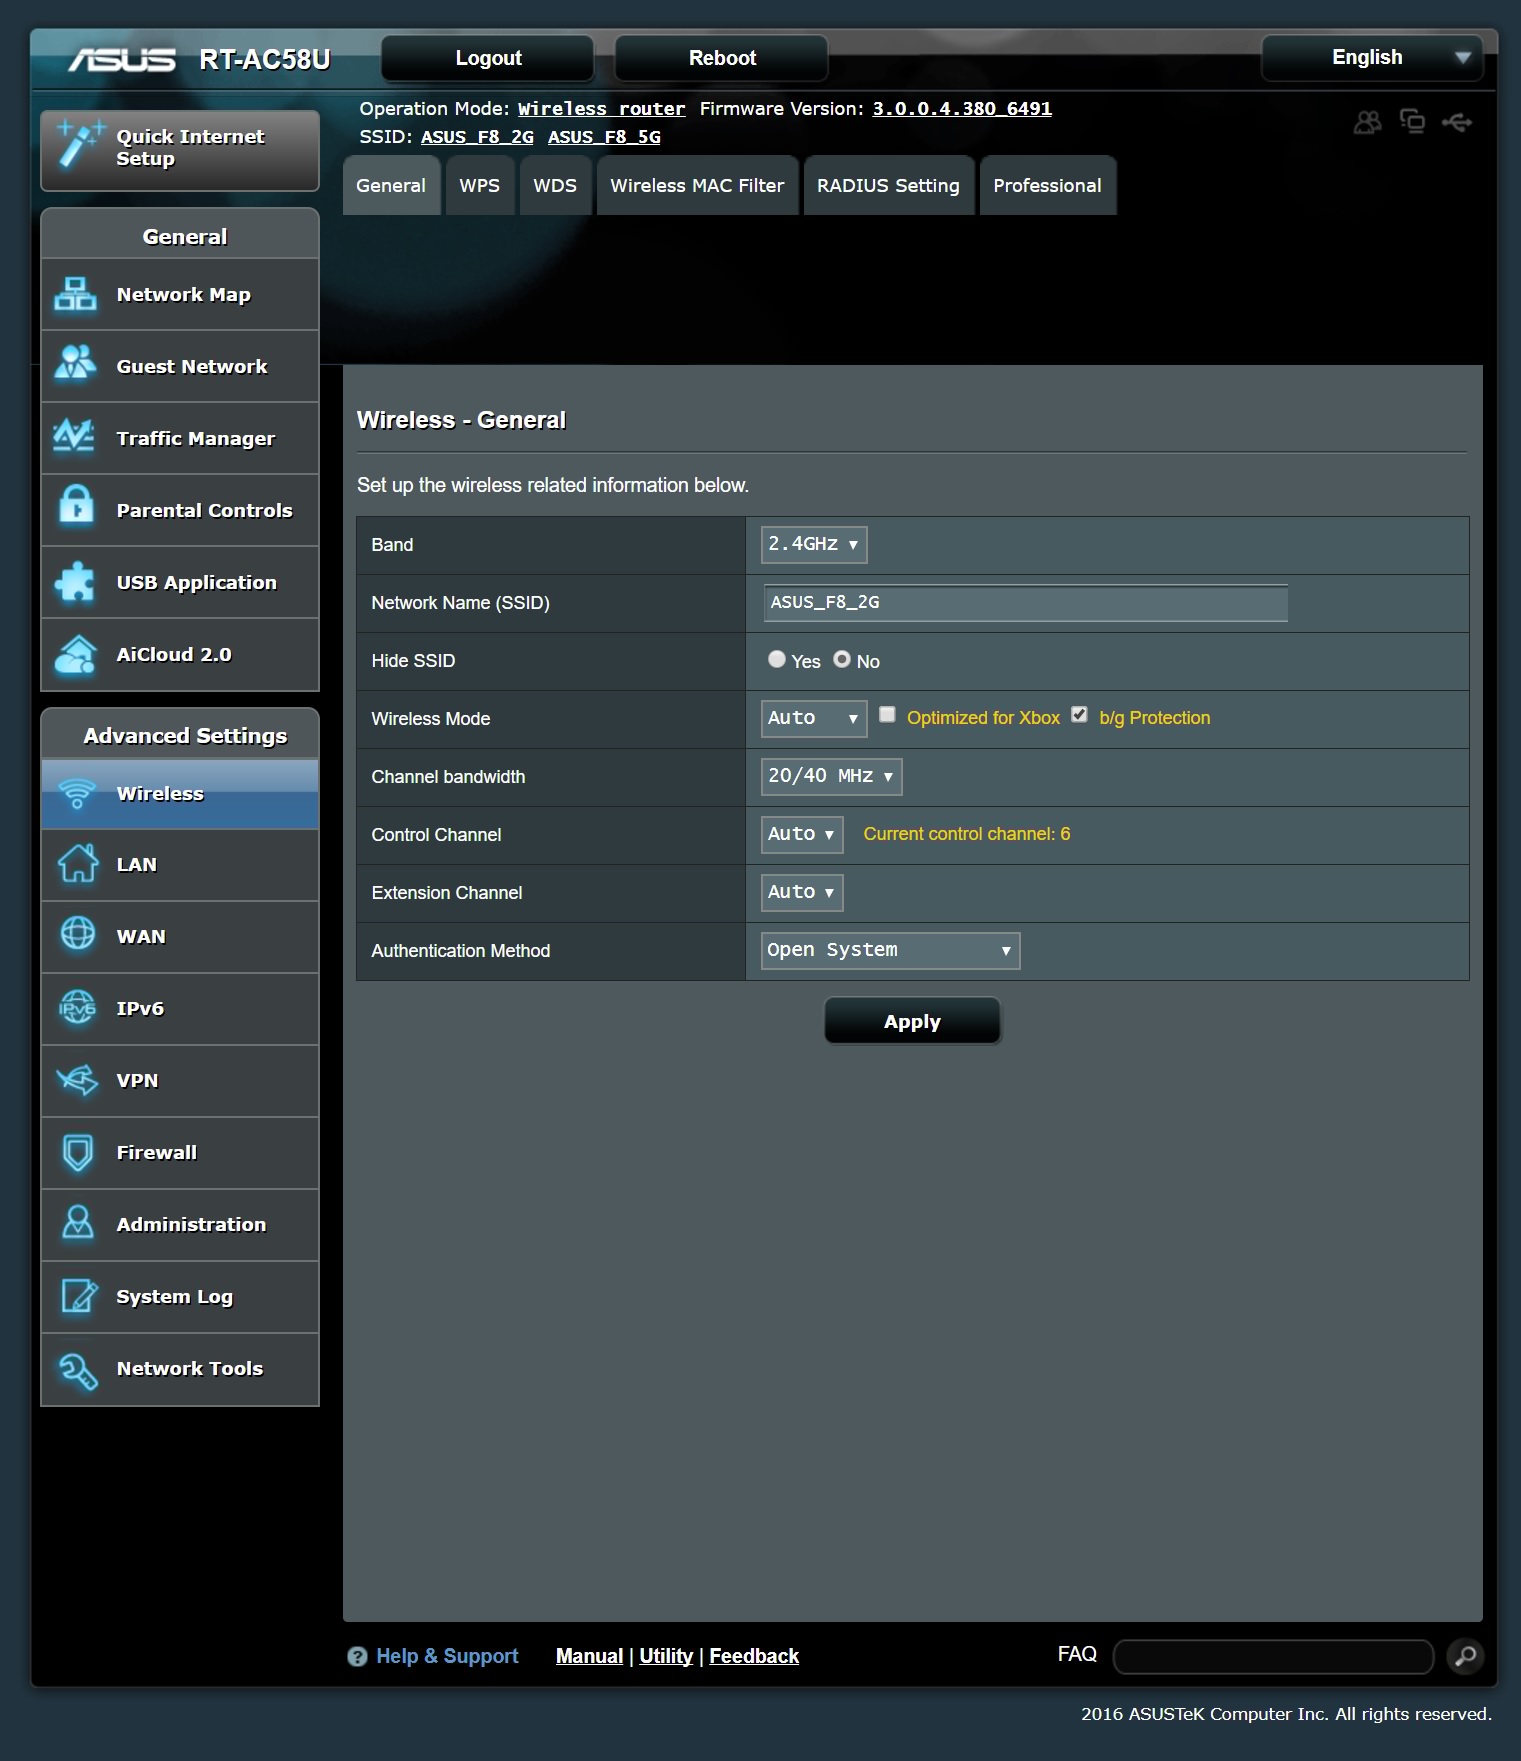Click the Administration user icon
Image resolution: width=1521 pixels, height=1761 pixels.
(x=77, y=1223)
